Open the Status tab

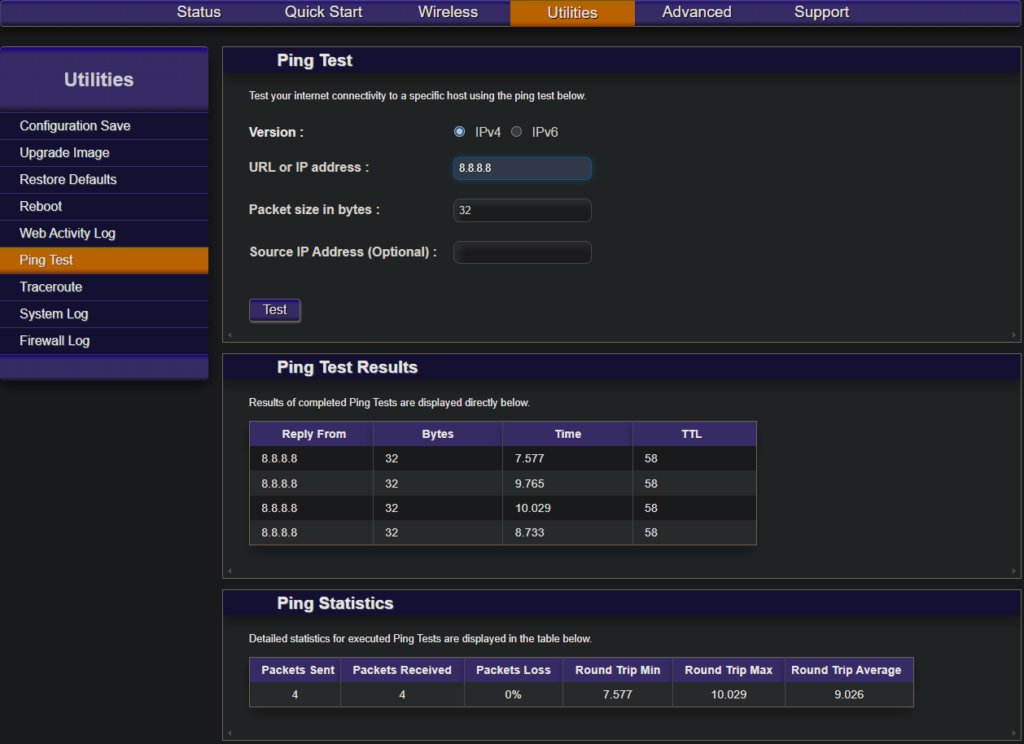click(x=199, y=12)
